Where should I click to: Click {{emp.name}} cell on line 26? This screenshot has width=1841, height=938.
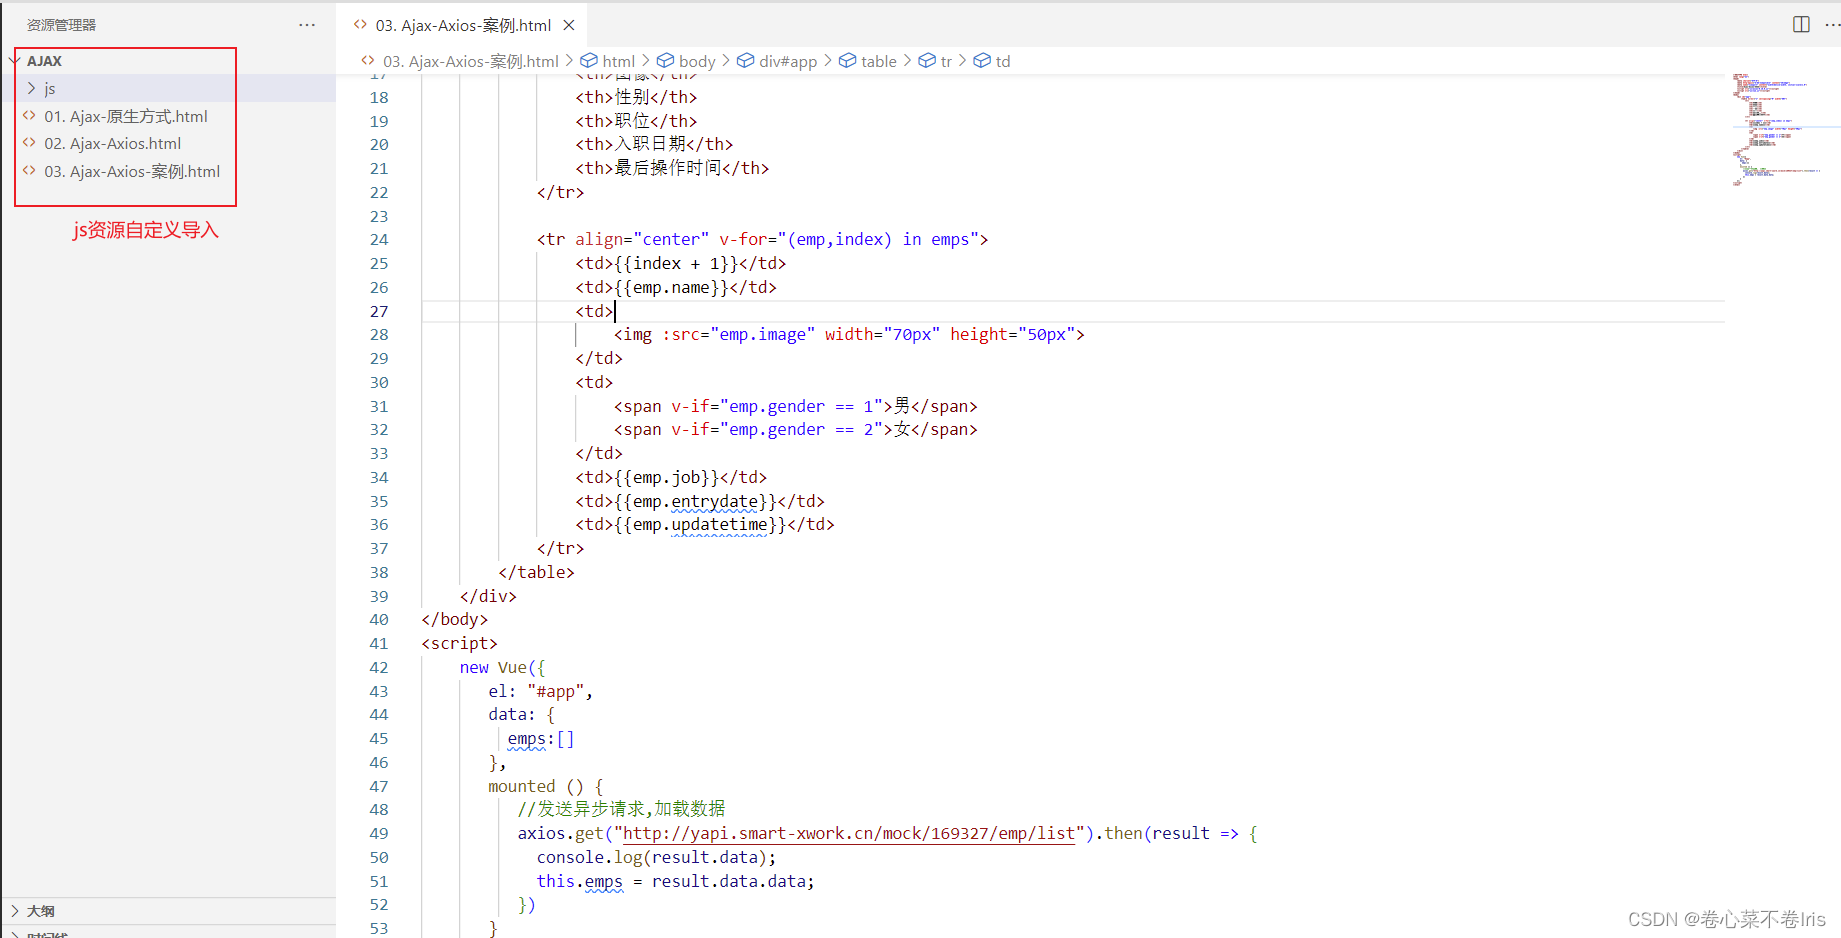[x=671, y=287]
